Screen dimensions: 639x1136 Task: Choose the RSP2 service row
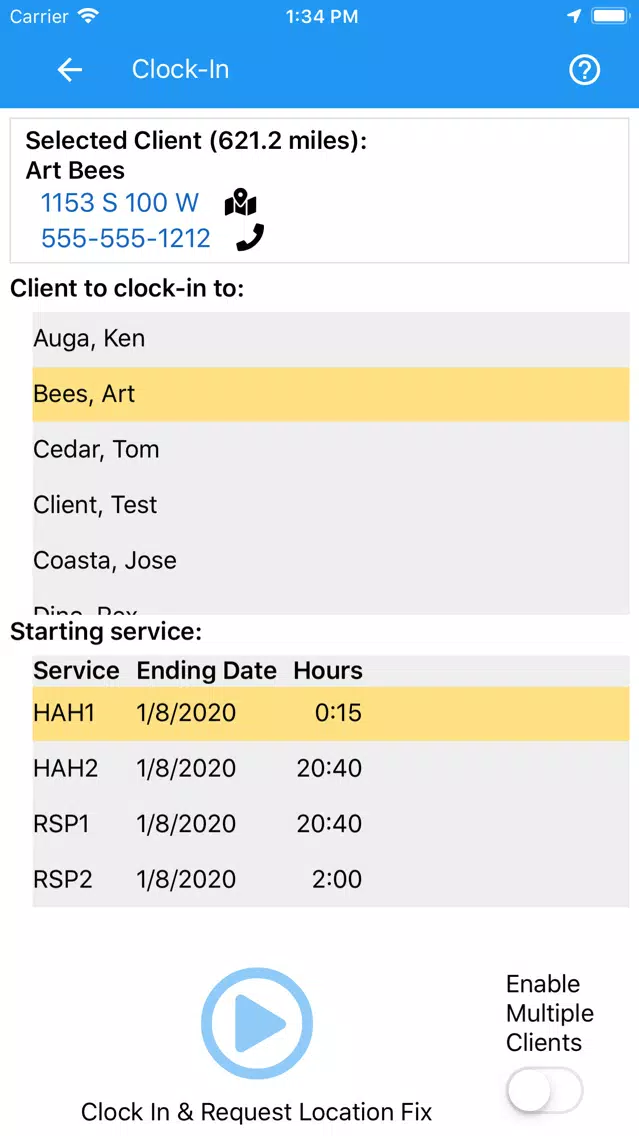tap(330, 880)
